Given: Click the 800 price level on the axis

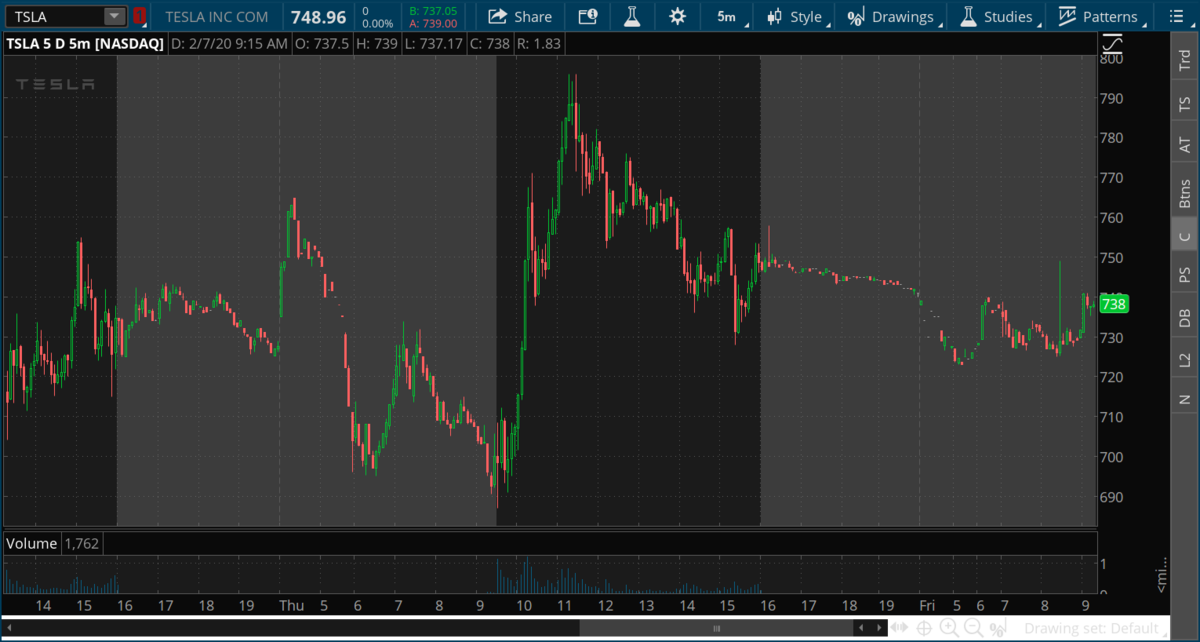Looking at the screenshot, I should click(x=1111, y=58).
